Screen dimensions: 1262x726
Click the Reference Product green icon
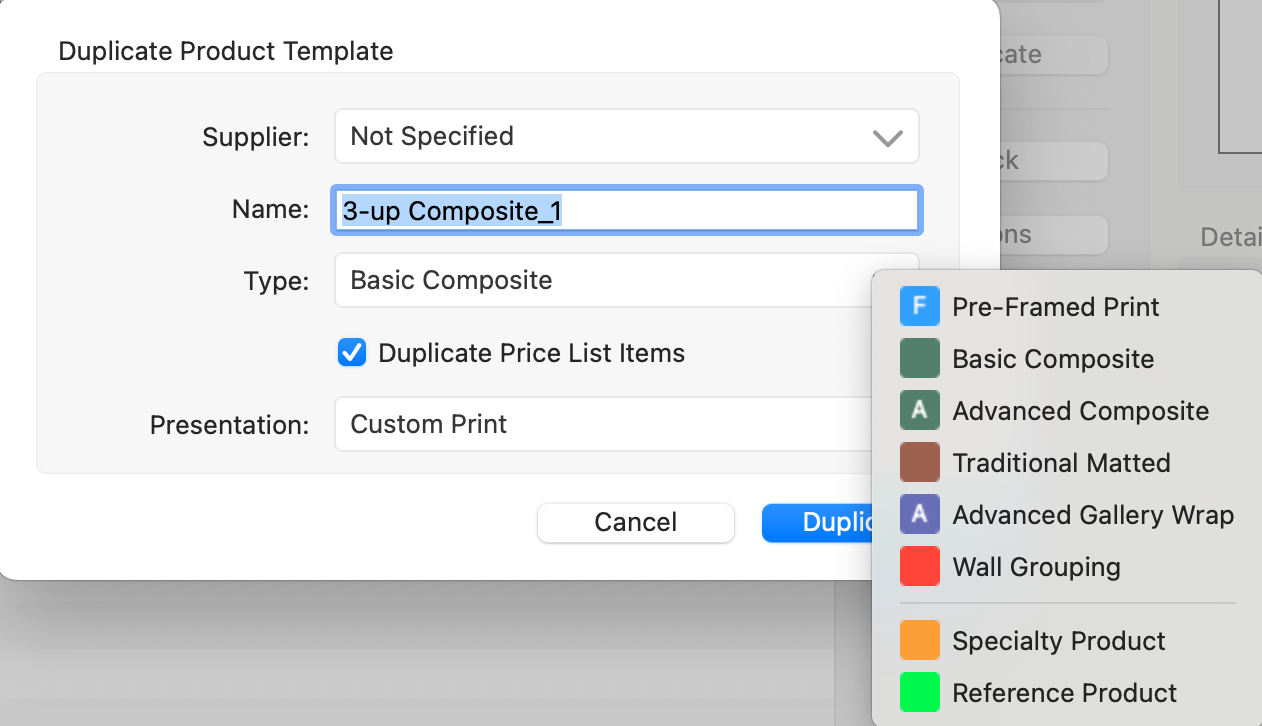[x=919, y=693]
